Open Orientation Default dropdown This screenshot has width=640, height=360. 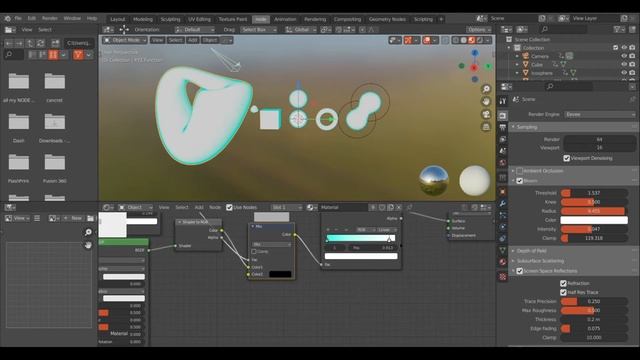coord(195,30)
